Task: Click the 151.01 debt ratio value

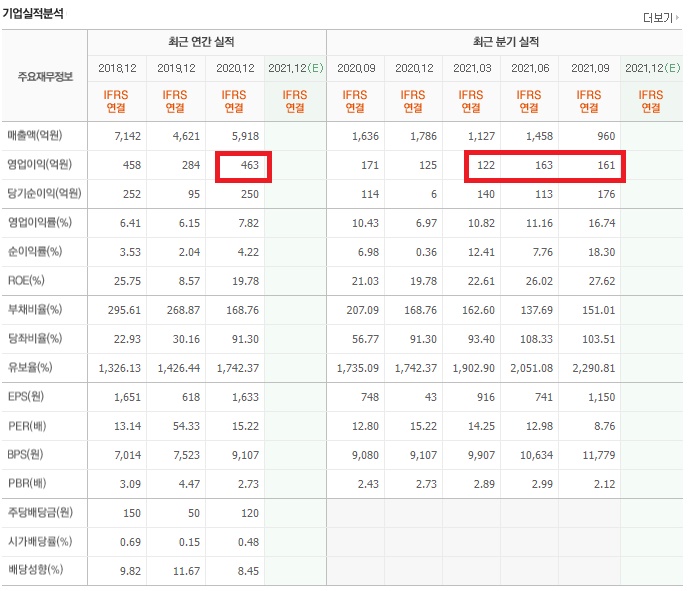Action: point(598,310)
